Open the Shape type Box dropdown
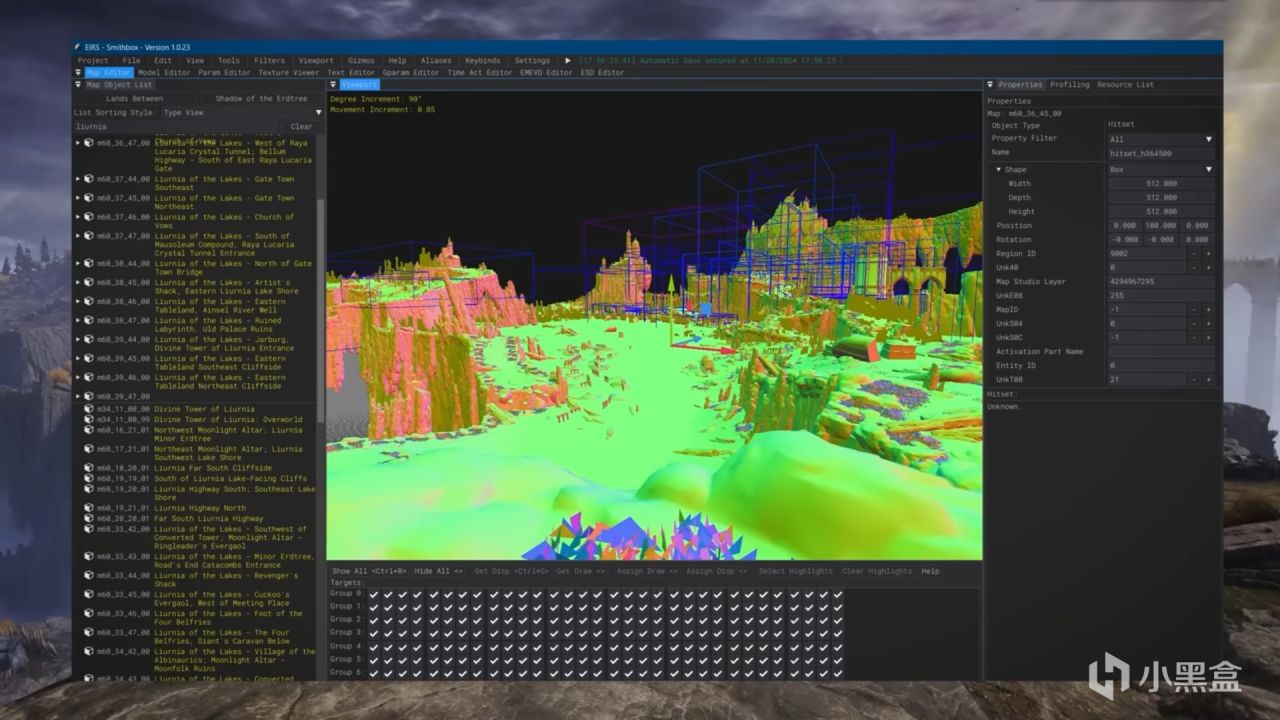 point(1161,170)
